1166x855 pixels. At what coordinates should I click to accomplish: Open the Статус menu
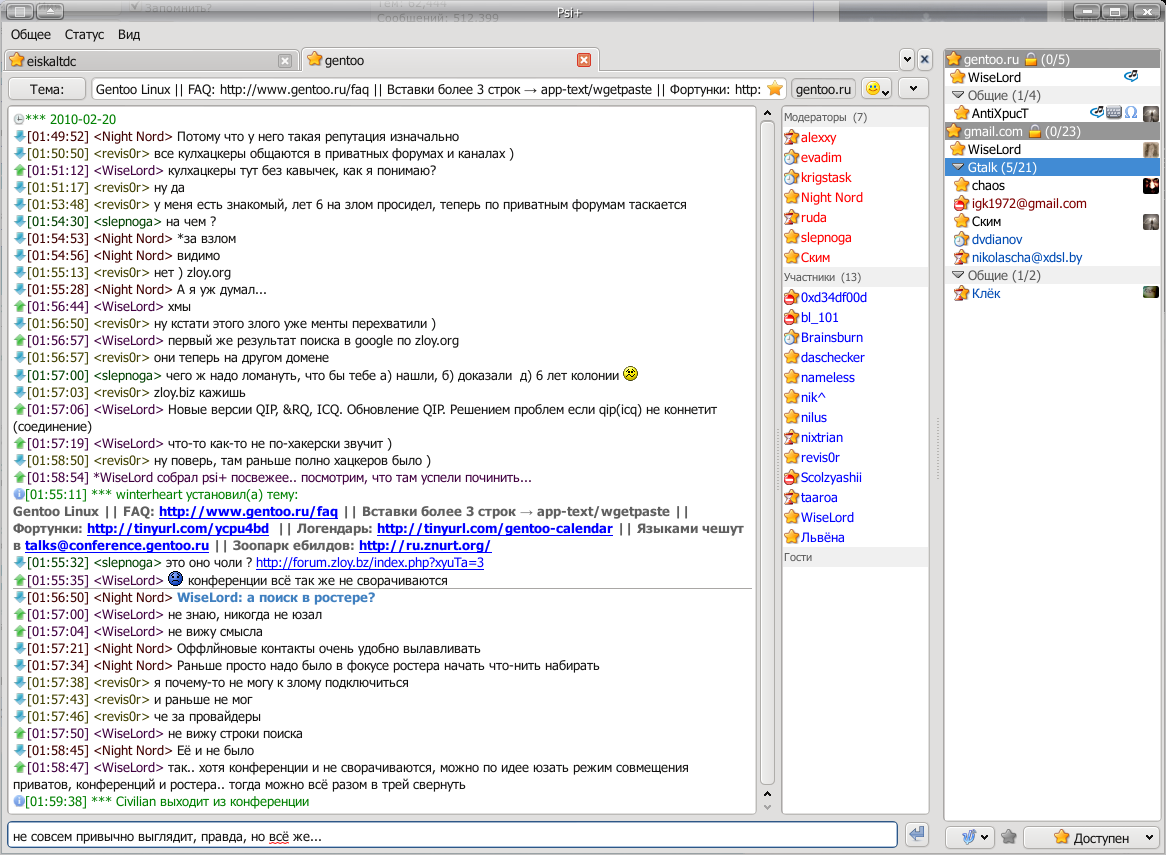click(84, 34)
